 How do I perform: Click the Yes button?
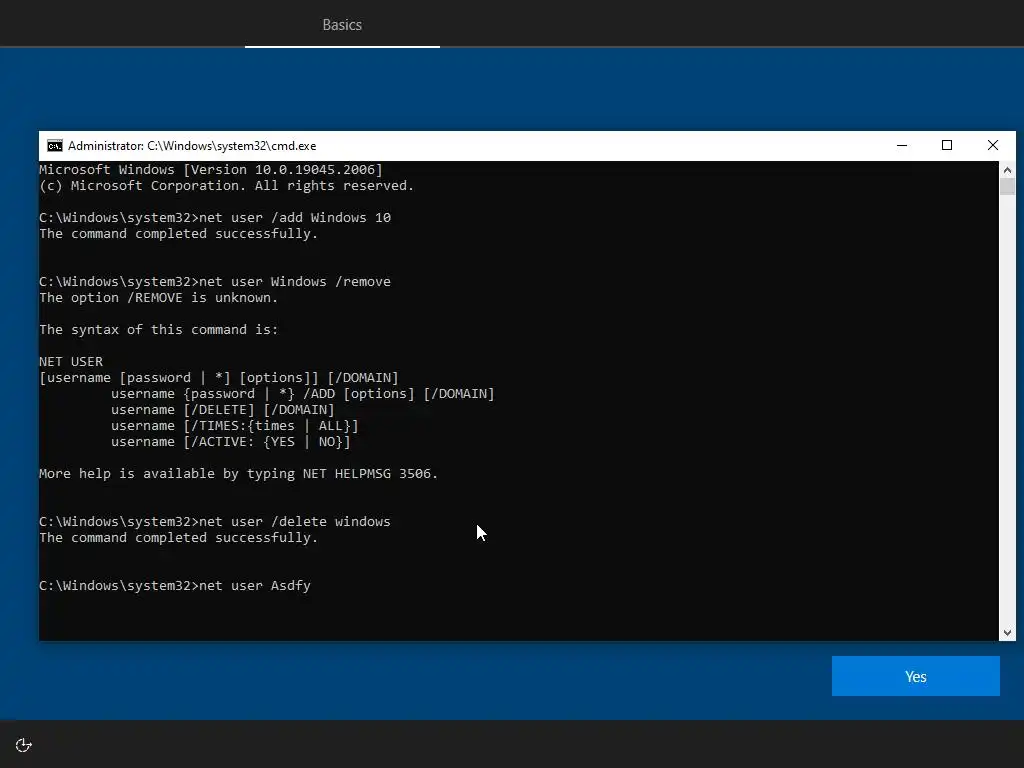pos(915,676)
